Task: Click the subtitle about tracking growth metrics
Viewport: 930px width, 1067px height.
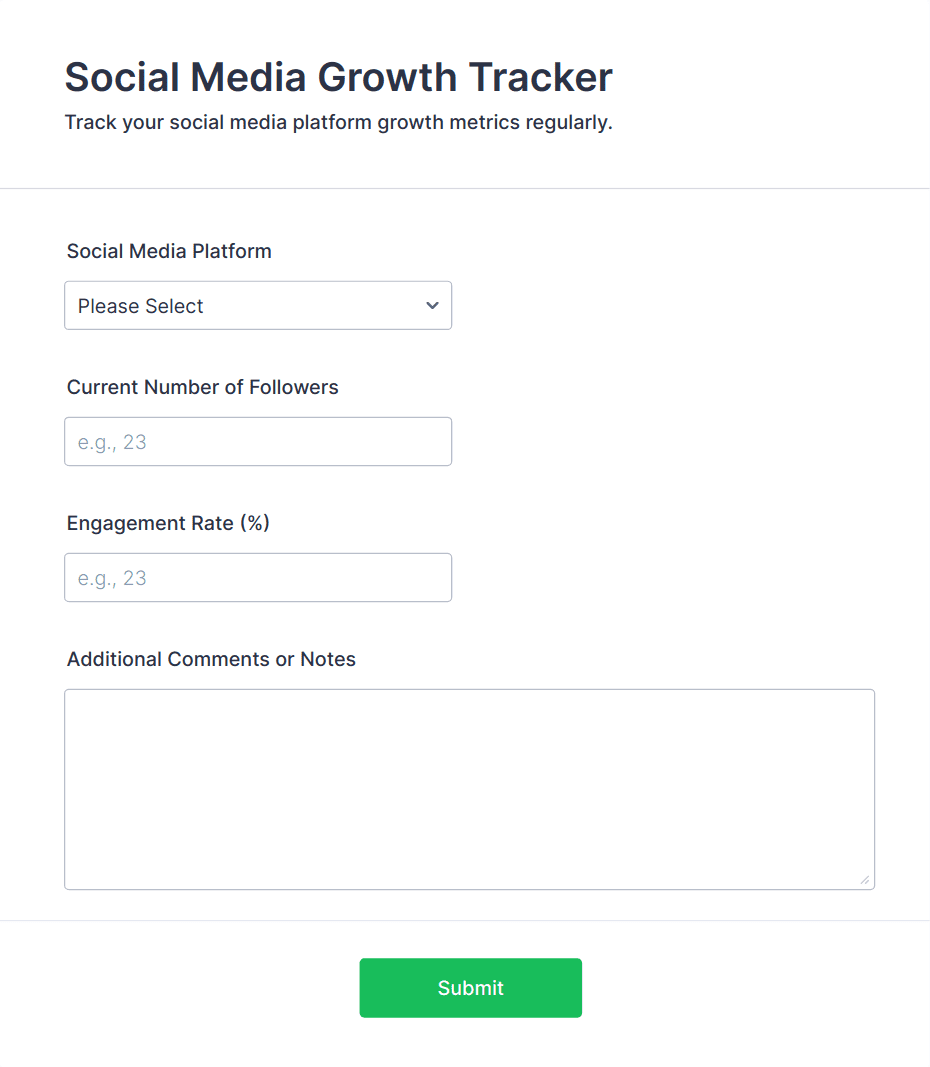Action: (338, 123)
